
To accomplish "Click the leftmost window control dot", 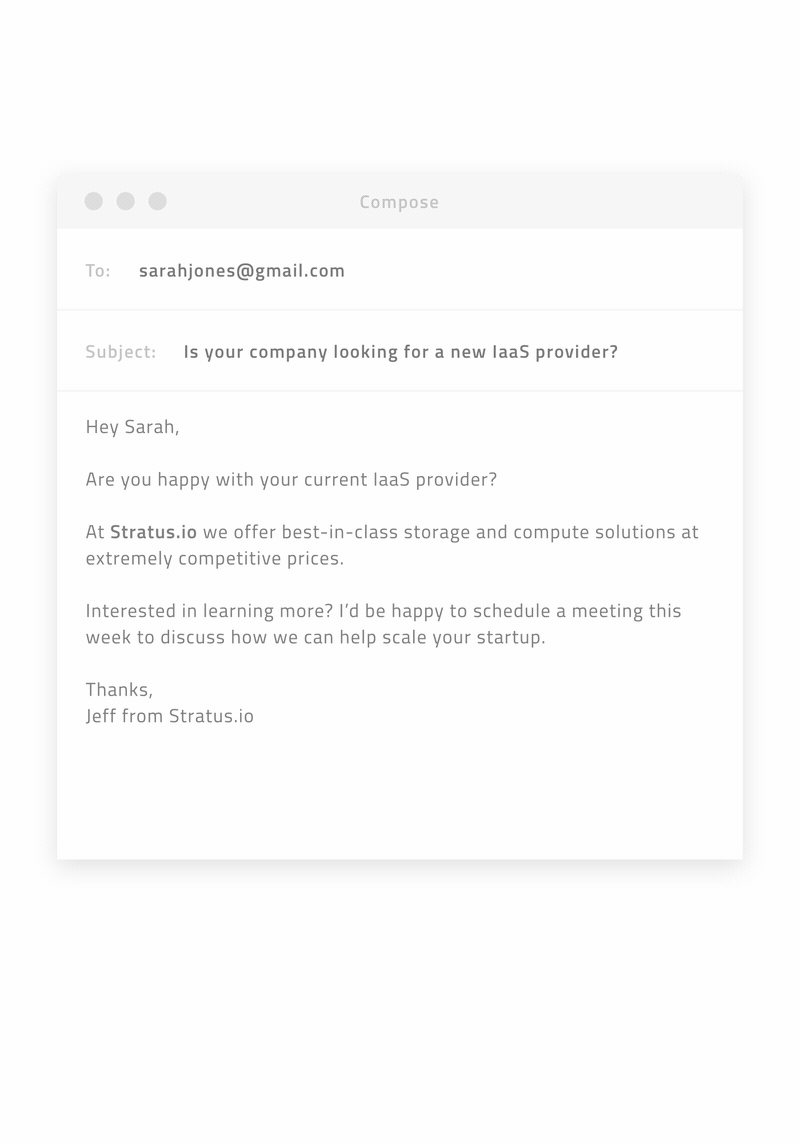I will click(94, 201).
